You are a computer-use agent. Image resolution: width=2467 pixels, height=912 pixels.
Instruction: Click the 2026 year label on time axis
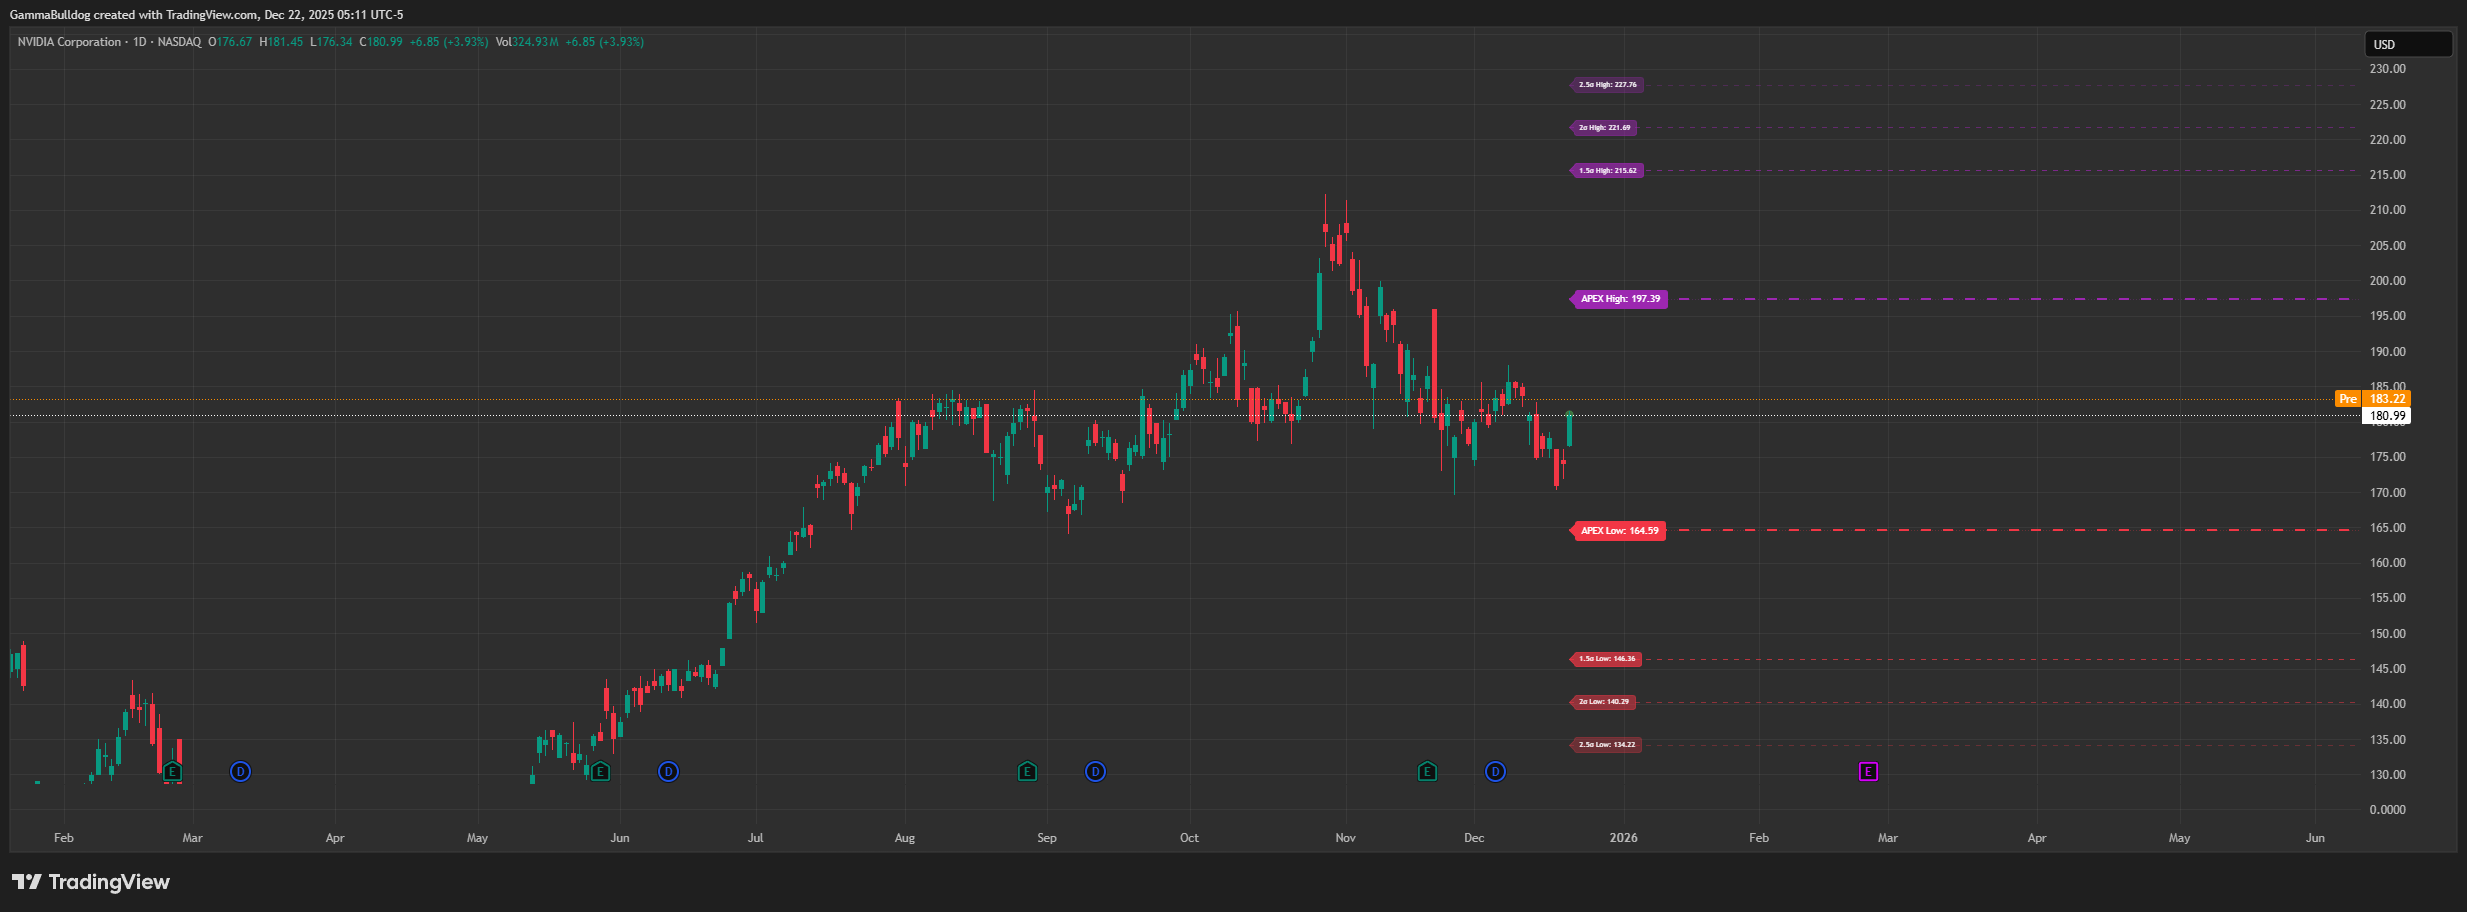1624,838
